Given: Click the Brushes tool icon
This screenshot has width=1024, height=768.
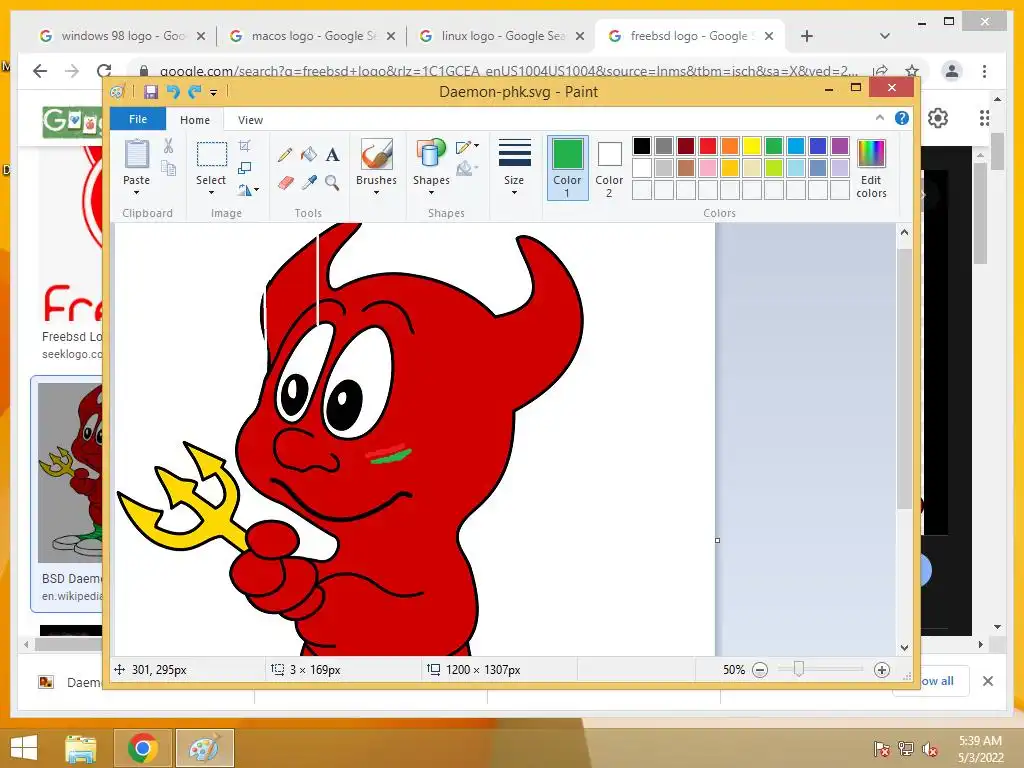Looking at the screenshot, I should 376,154.
